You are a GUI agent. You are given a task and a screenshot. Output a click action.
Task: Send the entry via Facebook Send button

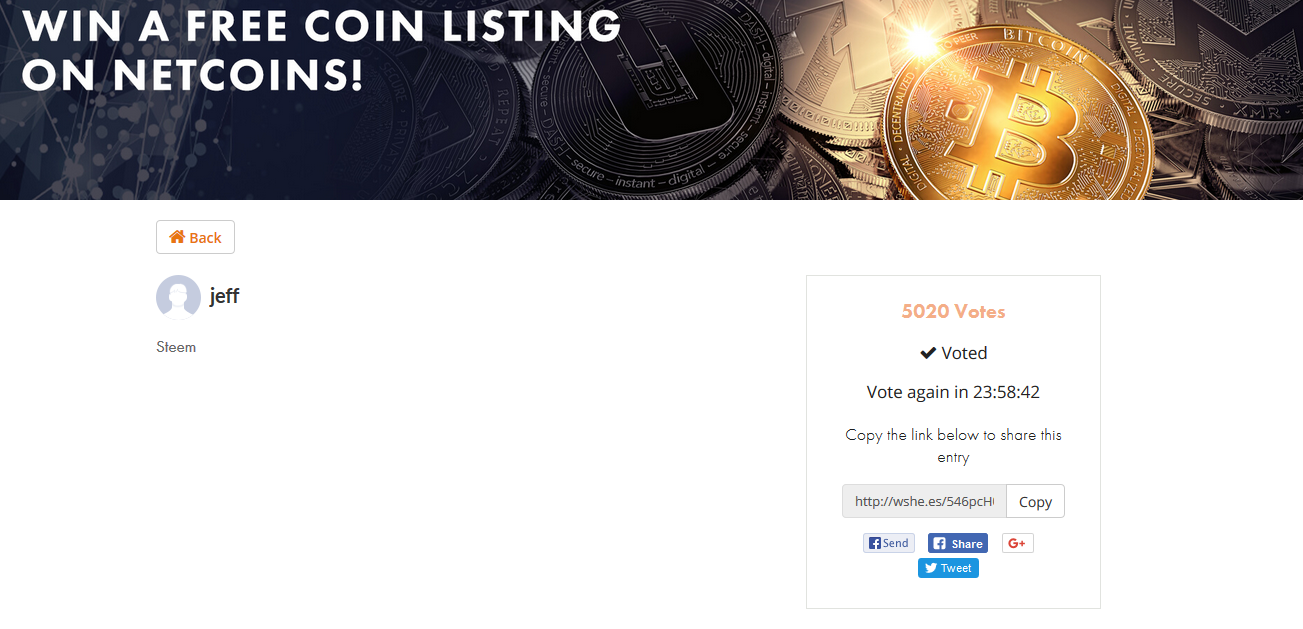pyautogui.click(x=889, y=543)
